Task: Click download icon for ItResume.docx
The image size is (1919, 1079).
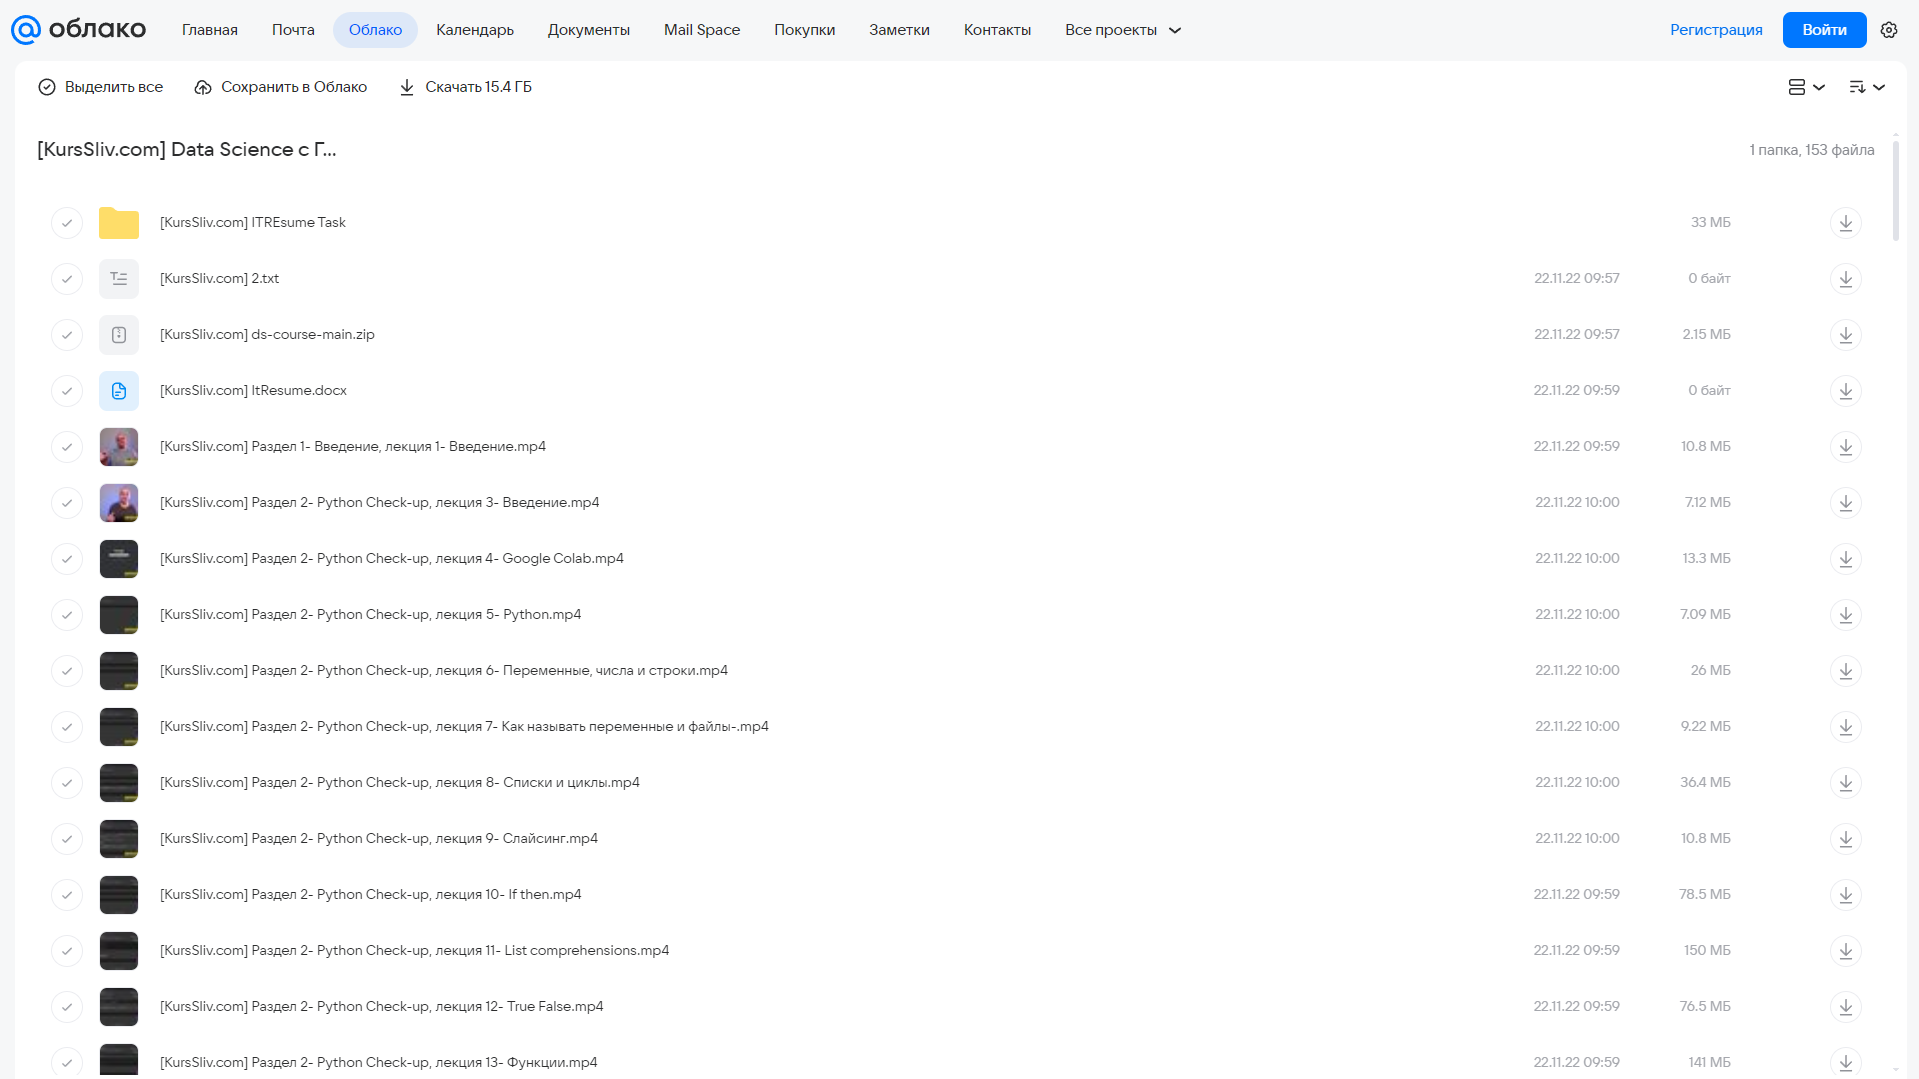Action: pos(1846,391)
